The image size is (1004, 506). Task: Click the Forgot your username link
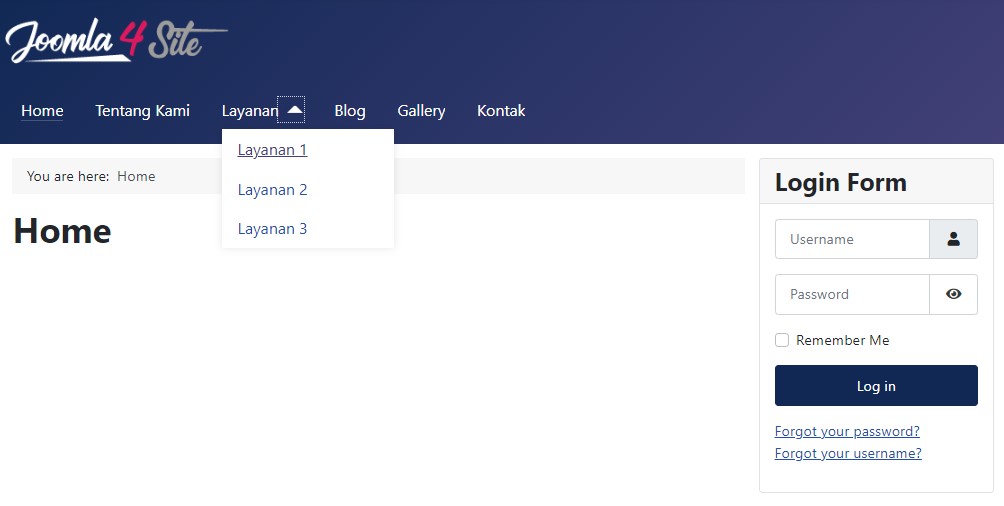coord(848,453)
